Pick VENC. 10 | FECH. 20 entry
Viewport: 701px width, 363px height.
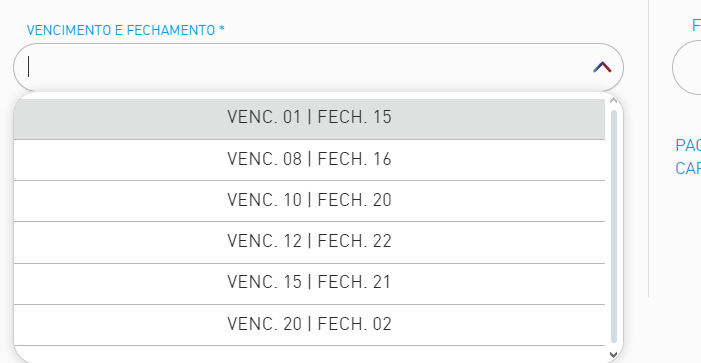pos(309,201)
